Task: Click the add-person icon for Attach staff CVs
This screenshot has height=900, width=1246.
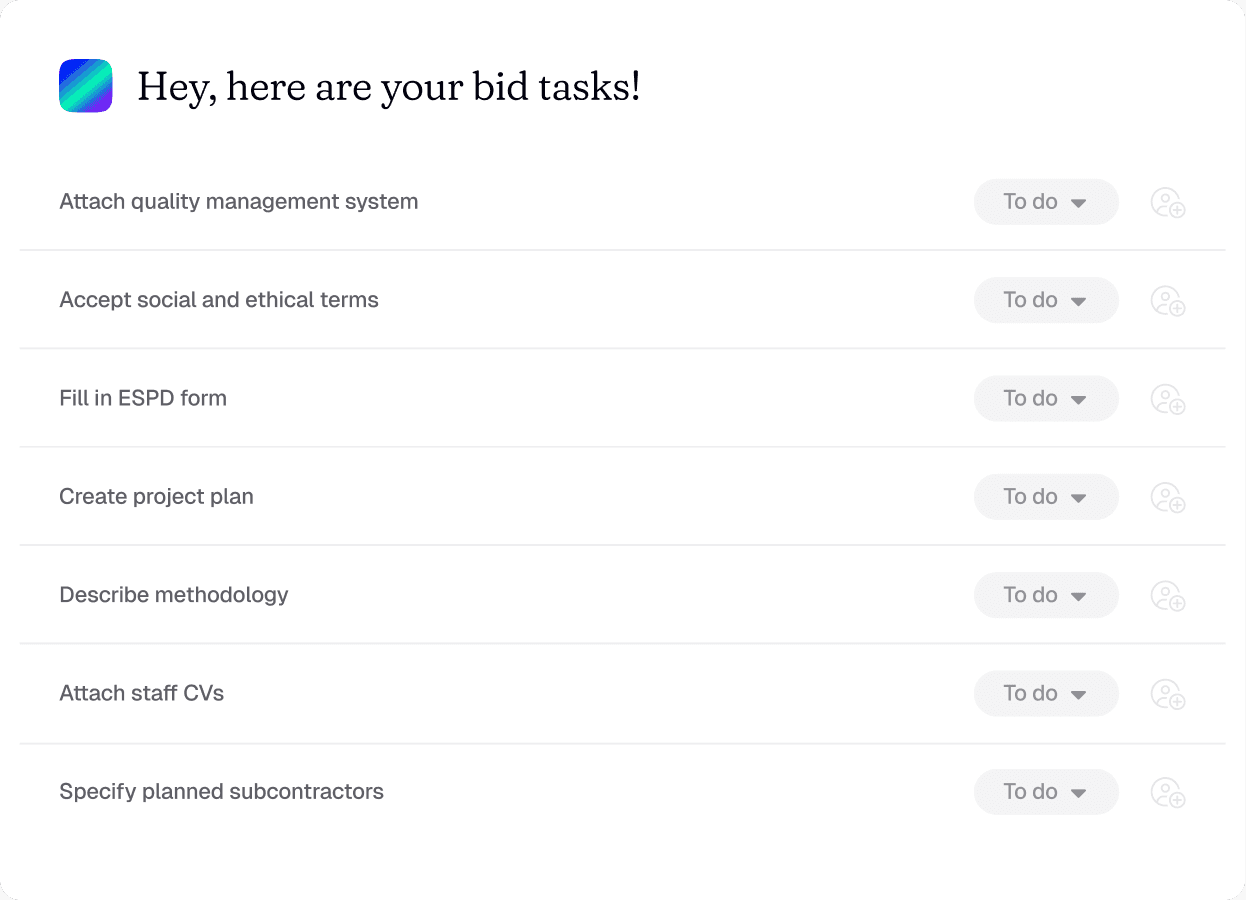Action: pos(1167,694)
